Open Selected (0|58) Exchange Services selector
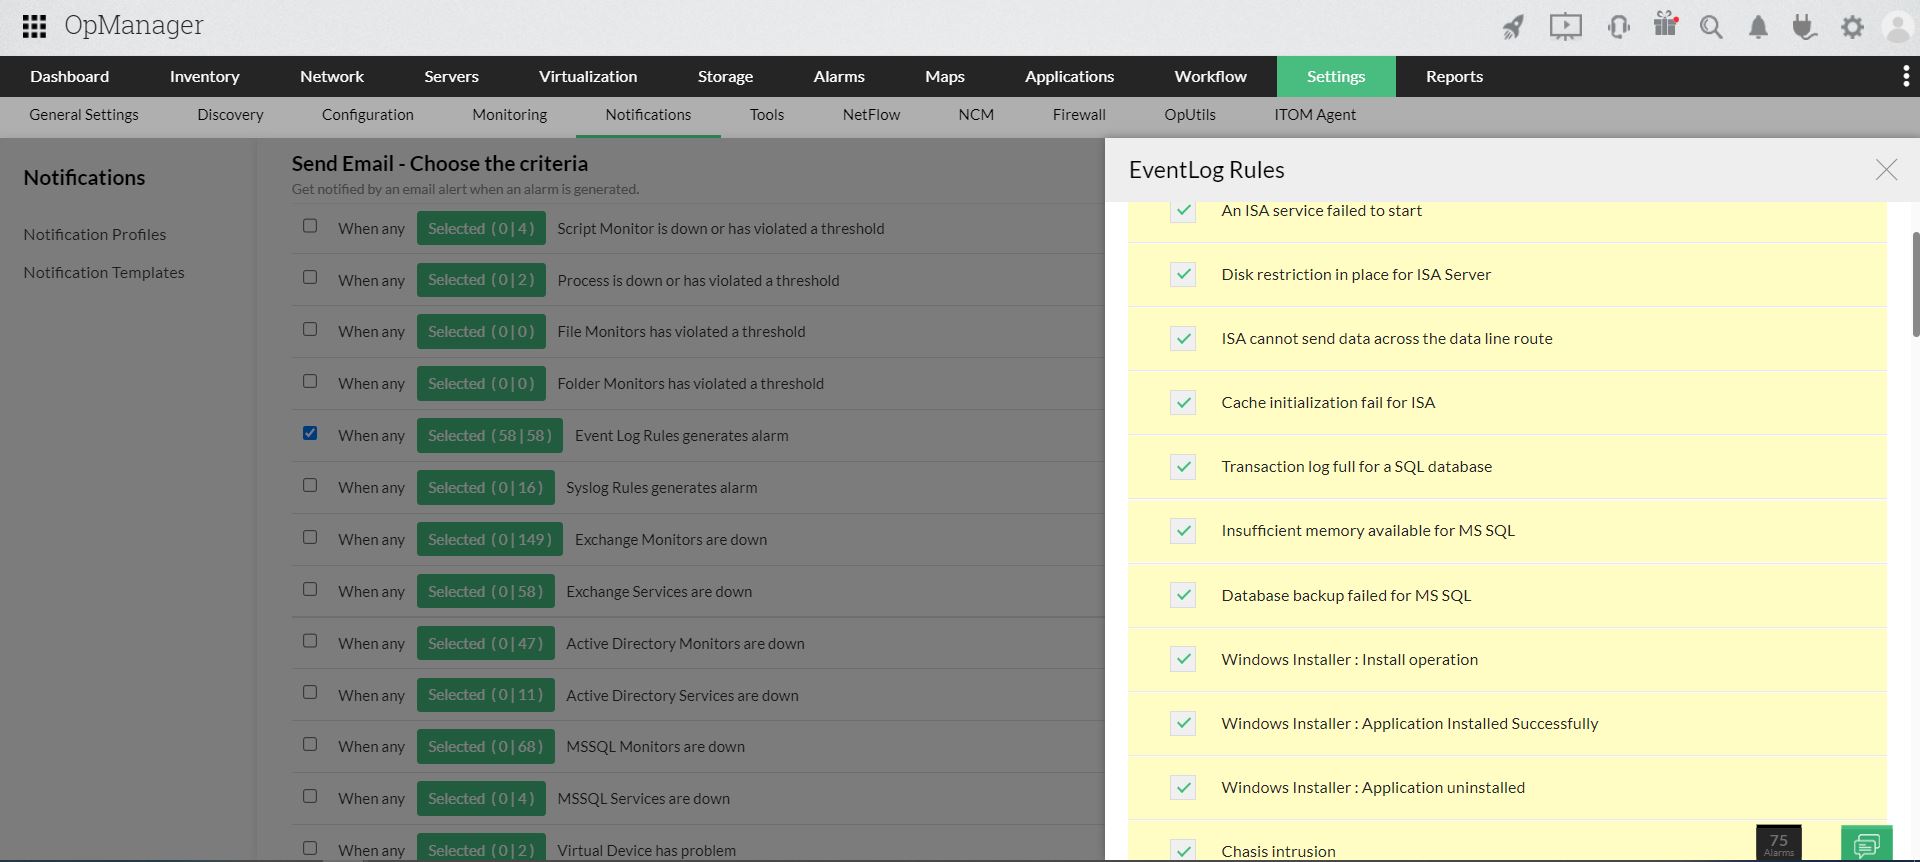 tap(486, 591)
